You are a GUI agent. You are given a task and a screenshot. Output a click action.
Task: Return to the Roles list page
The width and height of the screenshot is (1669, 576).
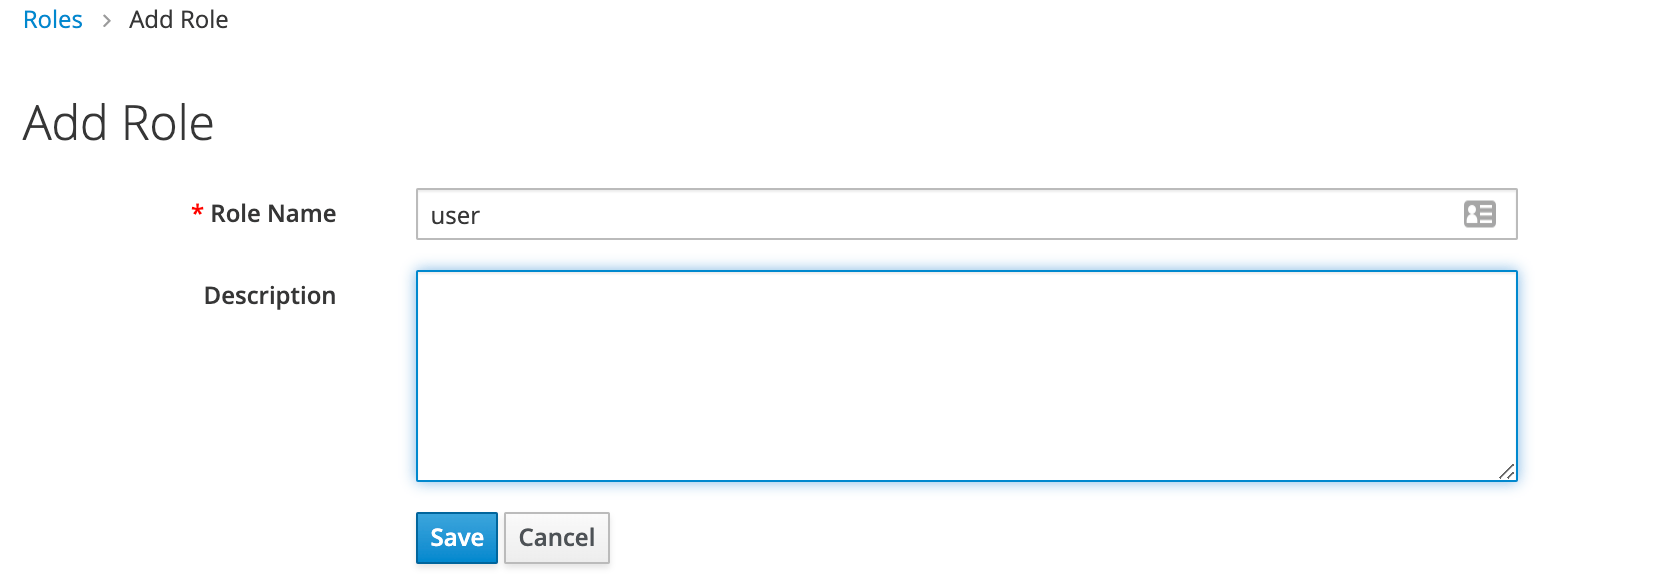(x=53, y=20)
